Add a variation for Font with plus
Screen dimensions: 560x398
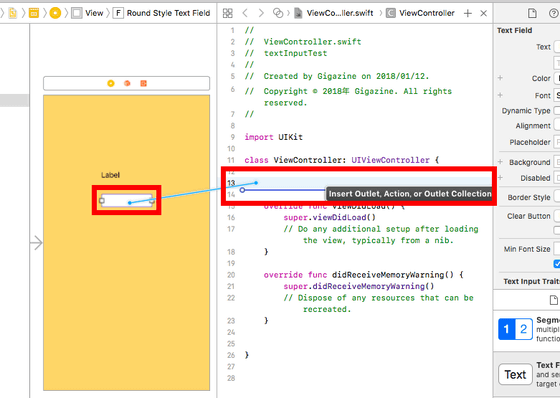(500, 95)
